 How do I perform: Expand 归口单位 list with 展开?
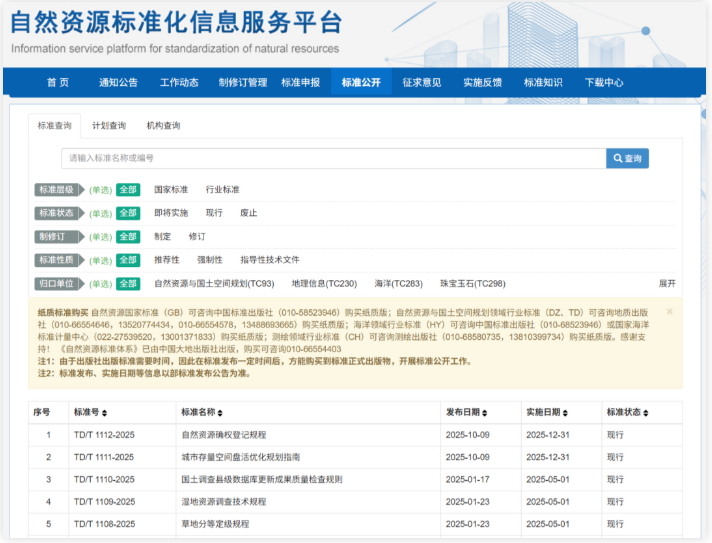(x=667, y=284)
